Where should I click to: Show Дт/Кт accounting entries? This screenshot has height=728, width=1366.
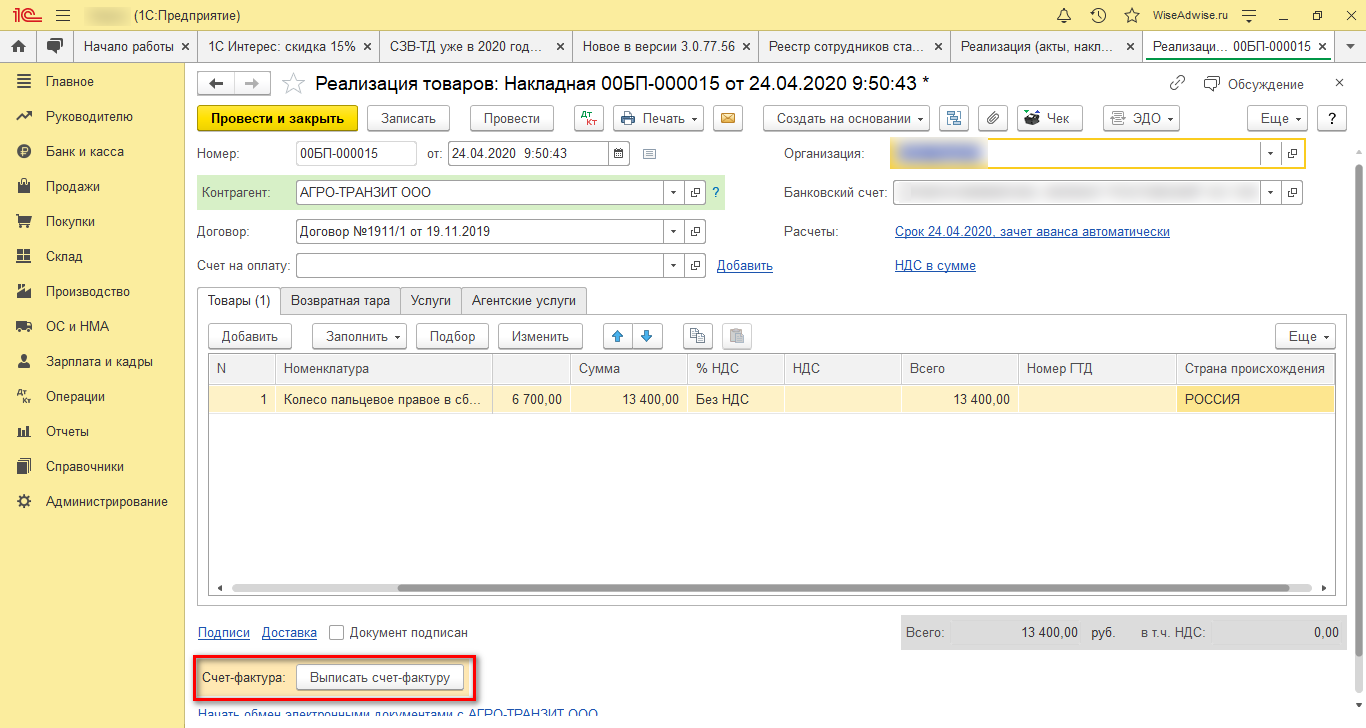pos(589,118)
